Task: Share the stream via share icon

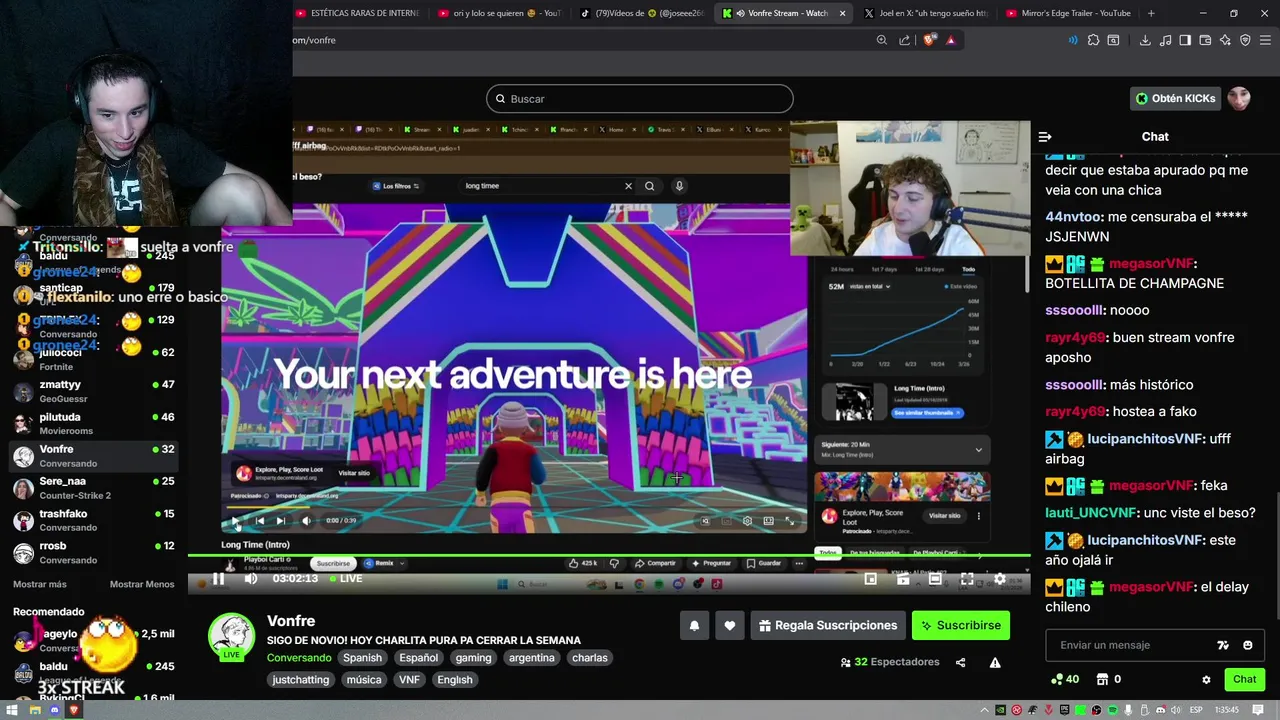Action: click(x=960, y=662)
